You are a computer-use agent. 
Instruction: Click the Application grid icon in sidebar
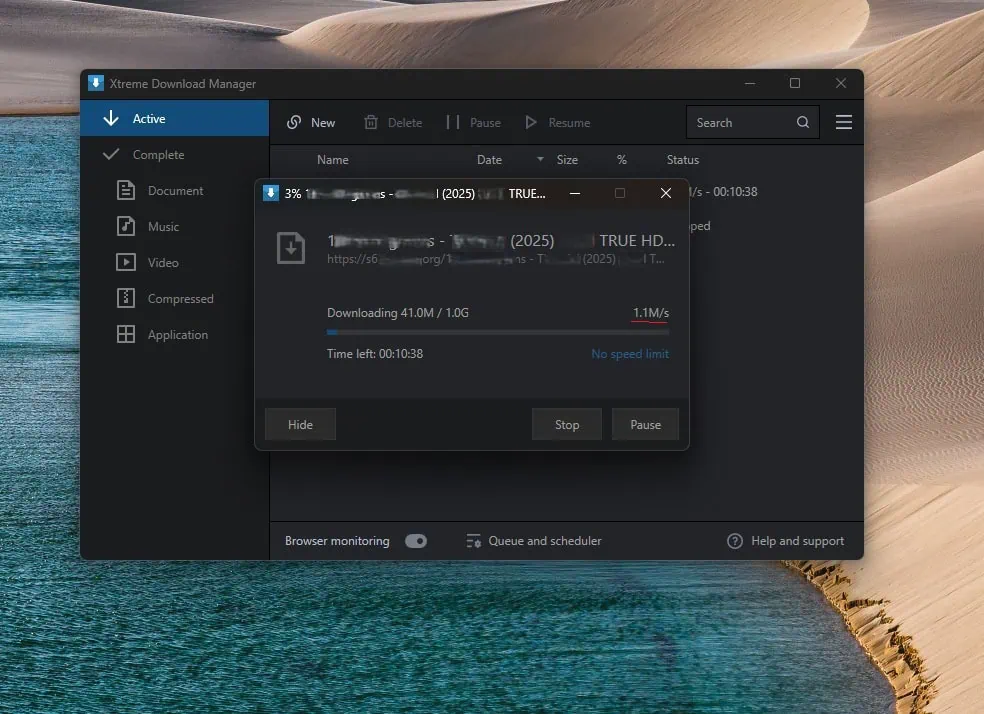pos(126,334)
